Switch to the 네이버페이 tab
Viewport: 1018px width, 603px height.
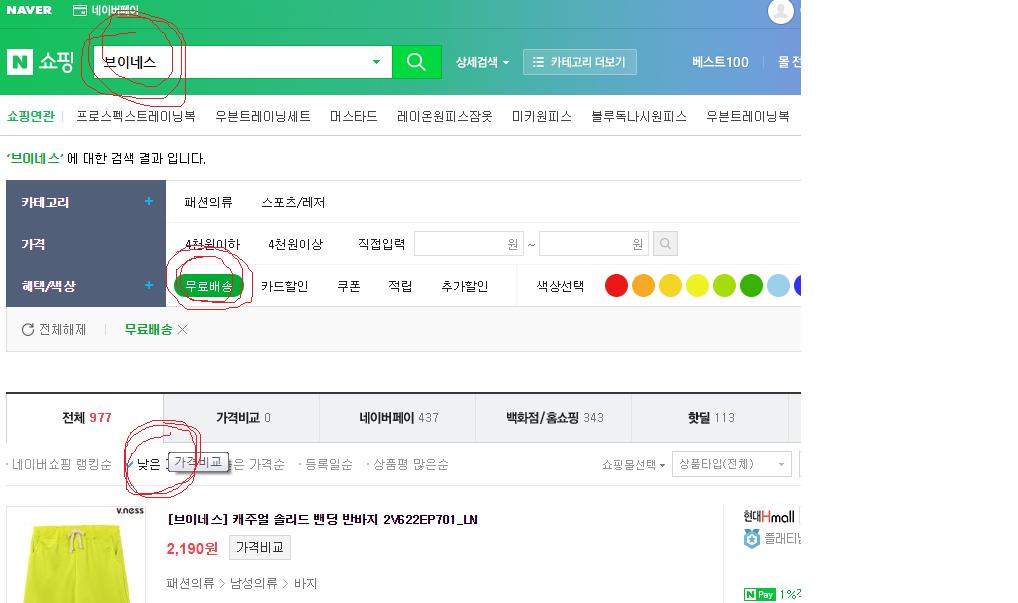pyautogui.click(x=398, y=418)
